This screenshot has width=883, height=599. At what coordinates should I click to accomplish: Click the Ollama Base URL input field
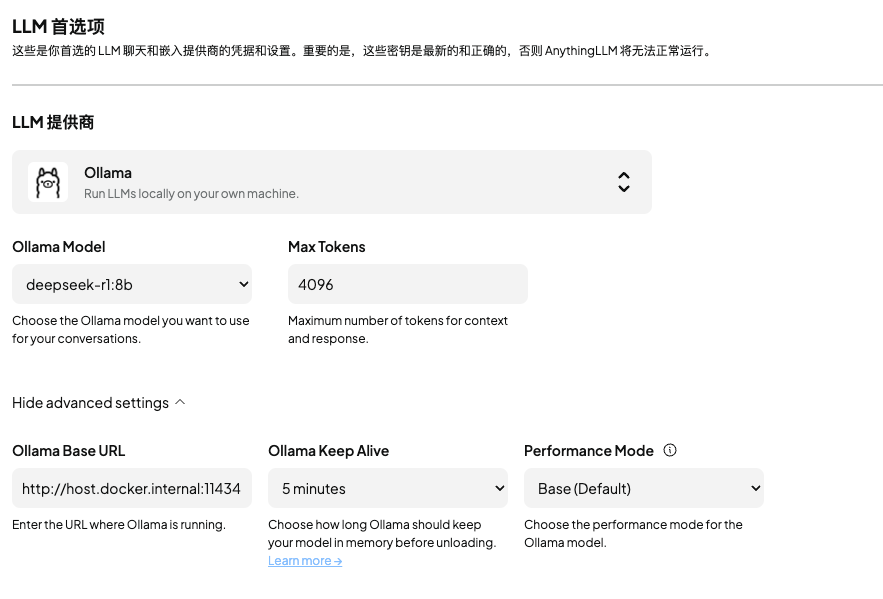coord(132,489)
